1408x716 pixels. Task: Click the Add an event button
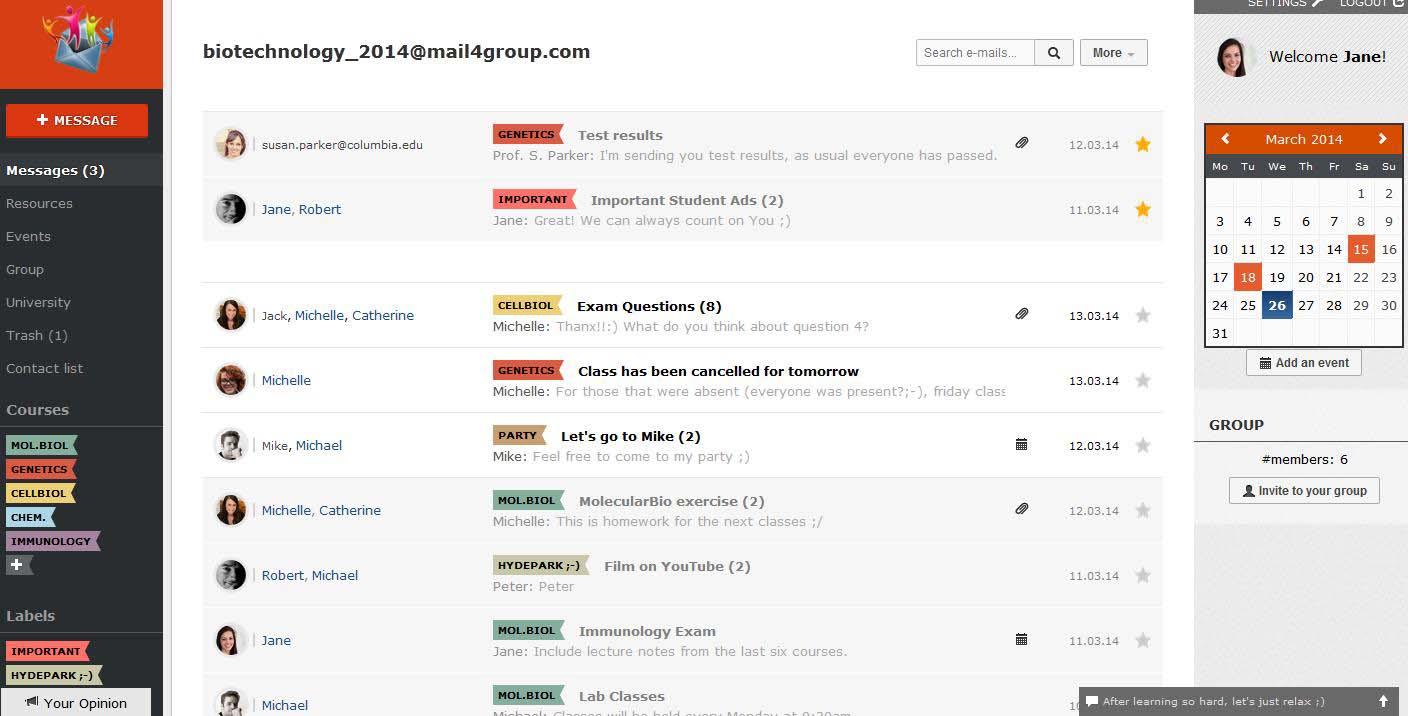pyautogui.click(x=1304, y=363)
